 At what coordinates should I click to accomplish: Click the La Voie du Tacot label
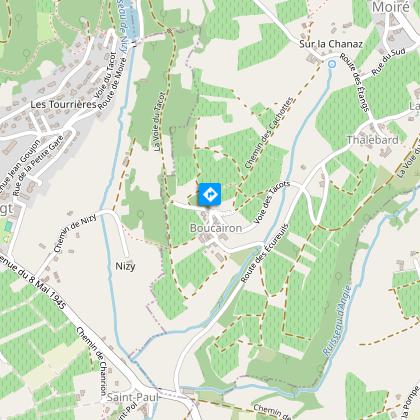point(160,122)
